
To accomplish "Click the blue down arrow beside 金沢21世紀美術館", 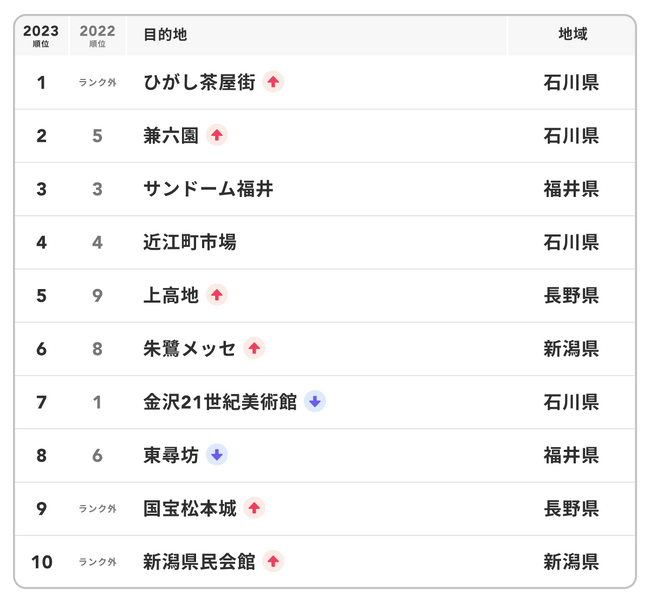I will click(x=315, y=401).
